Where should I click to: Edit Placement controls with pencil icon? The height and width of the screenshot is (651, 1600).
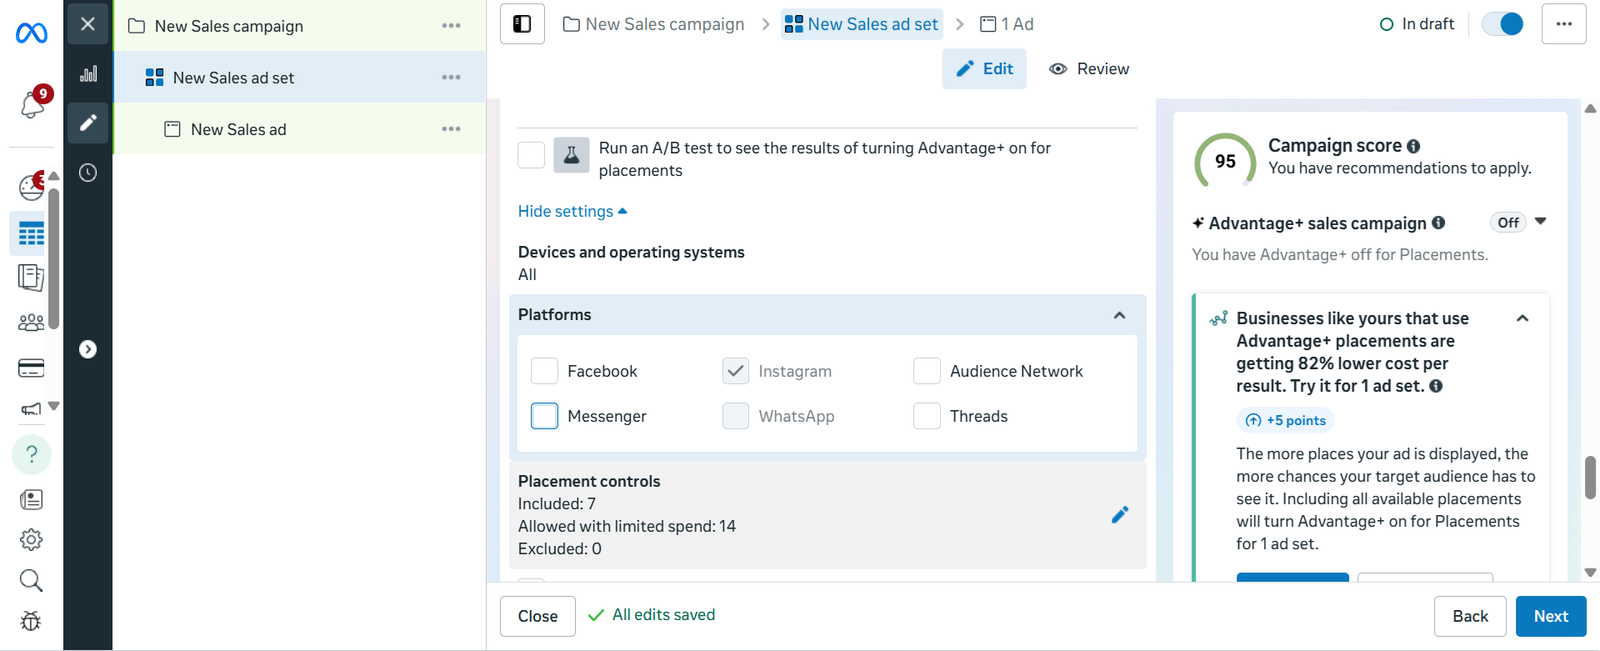pyautogui.click(x=1119, y=515)
